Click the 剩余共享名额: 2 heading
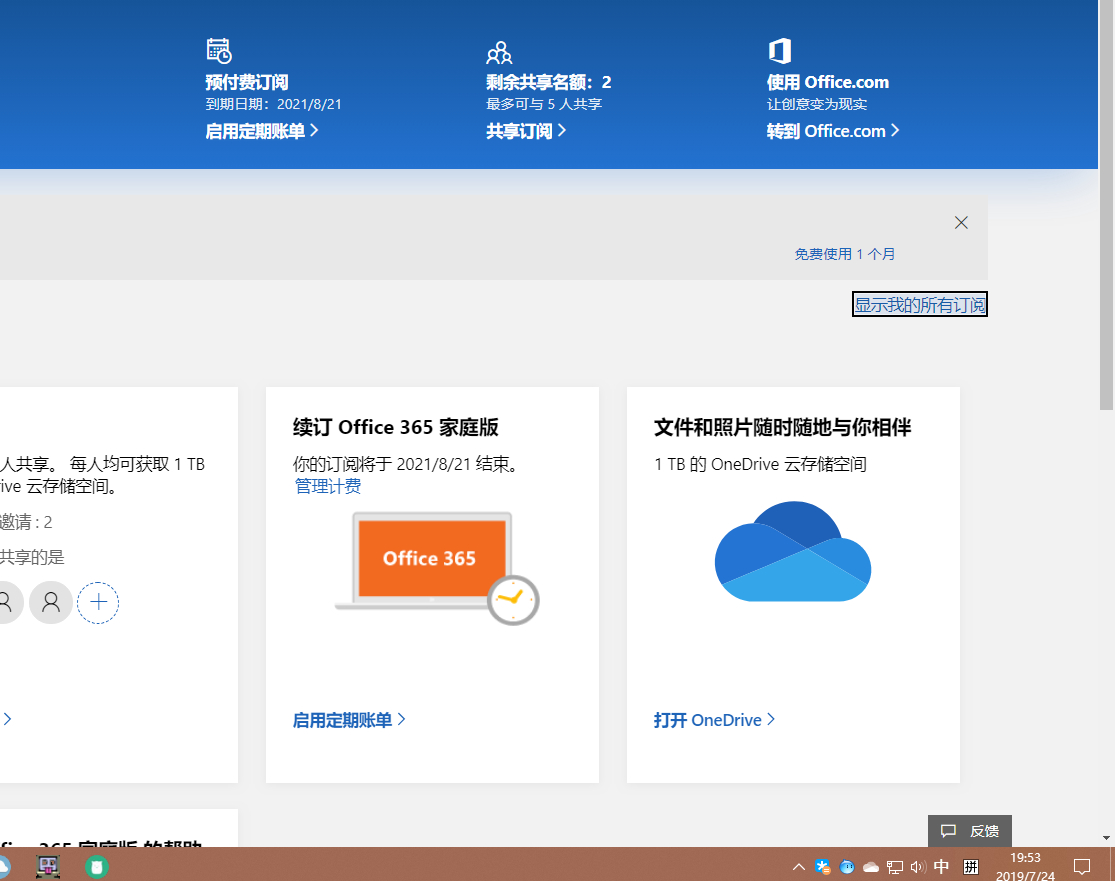This screenshot has width=1115, height=881. click(x=549, y=82)
